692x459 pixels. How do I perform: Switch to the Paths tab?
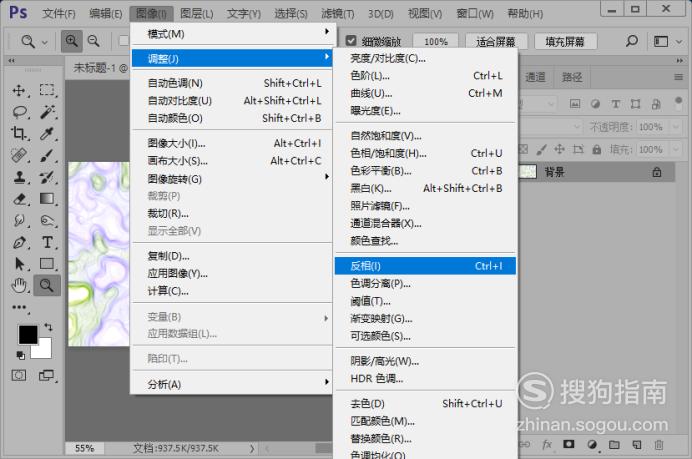[x=572, y=77]
